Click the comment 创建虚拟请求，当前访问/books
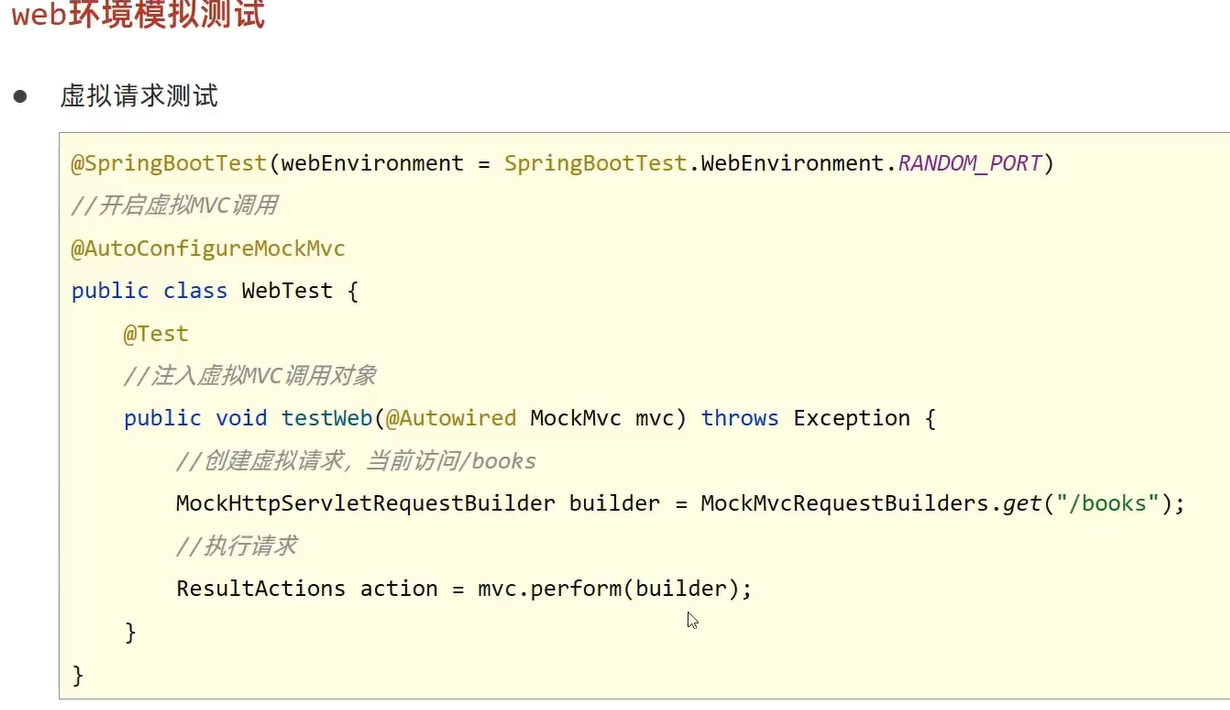This screenshot has width=1230, height=710. [x=356, y=461]
